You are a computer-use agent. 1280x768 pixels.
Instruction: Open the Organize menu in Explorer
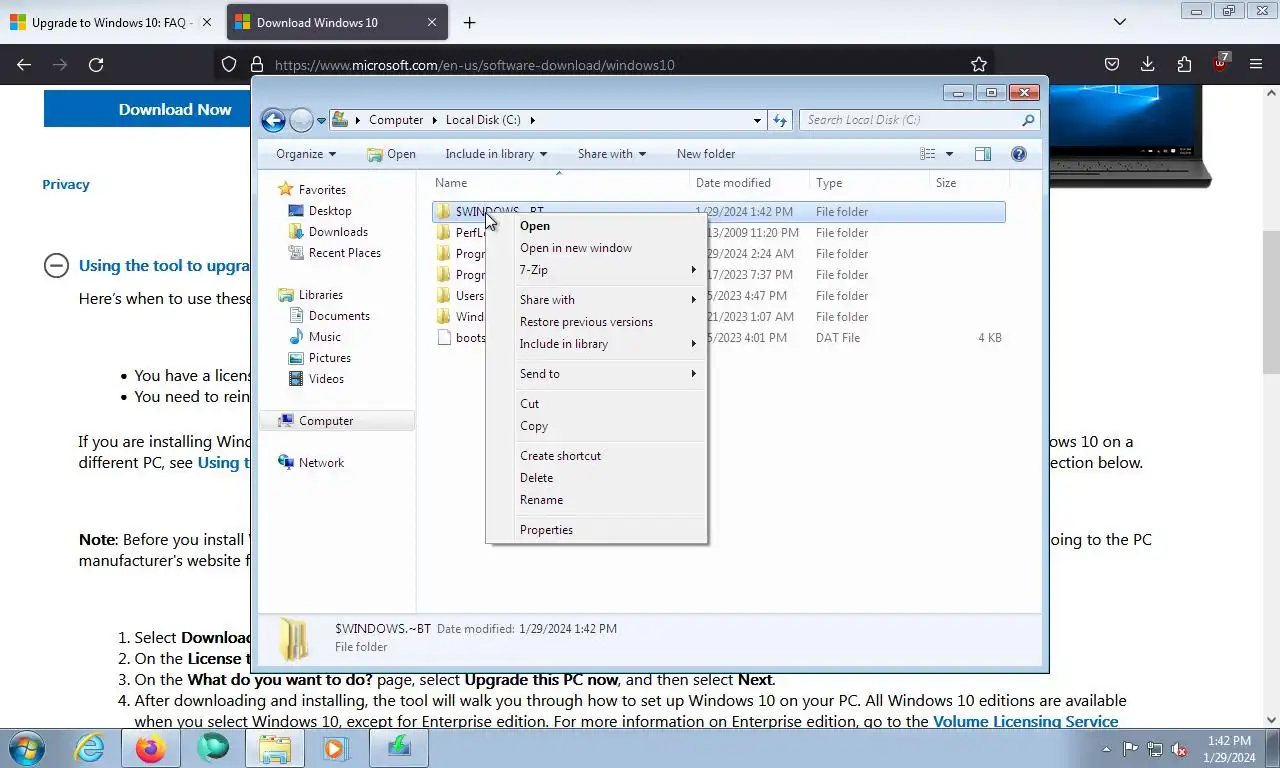(306, 154)
